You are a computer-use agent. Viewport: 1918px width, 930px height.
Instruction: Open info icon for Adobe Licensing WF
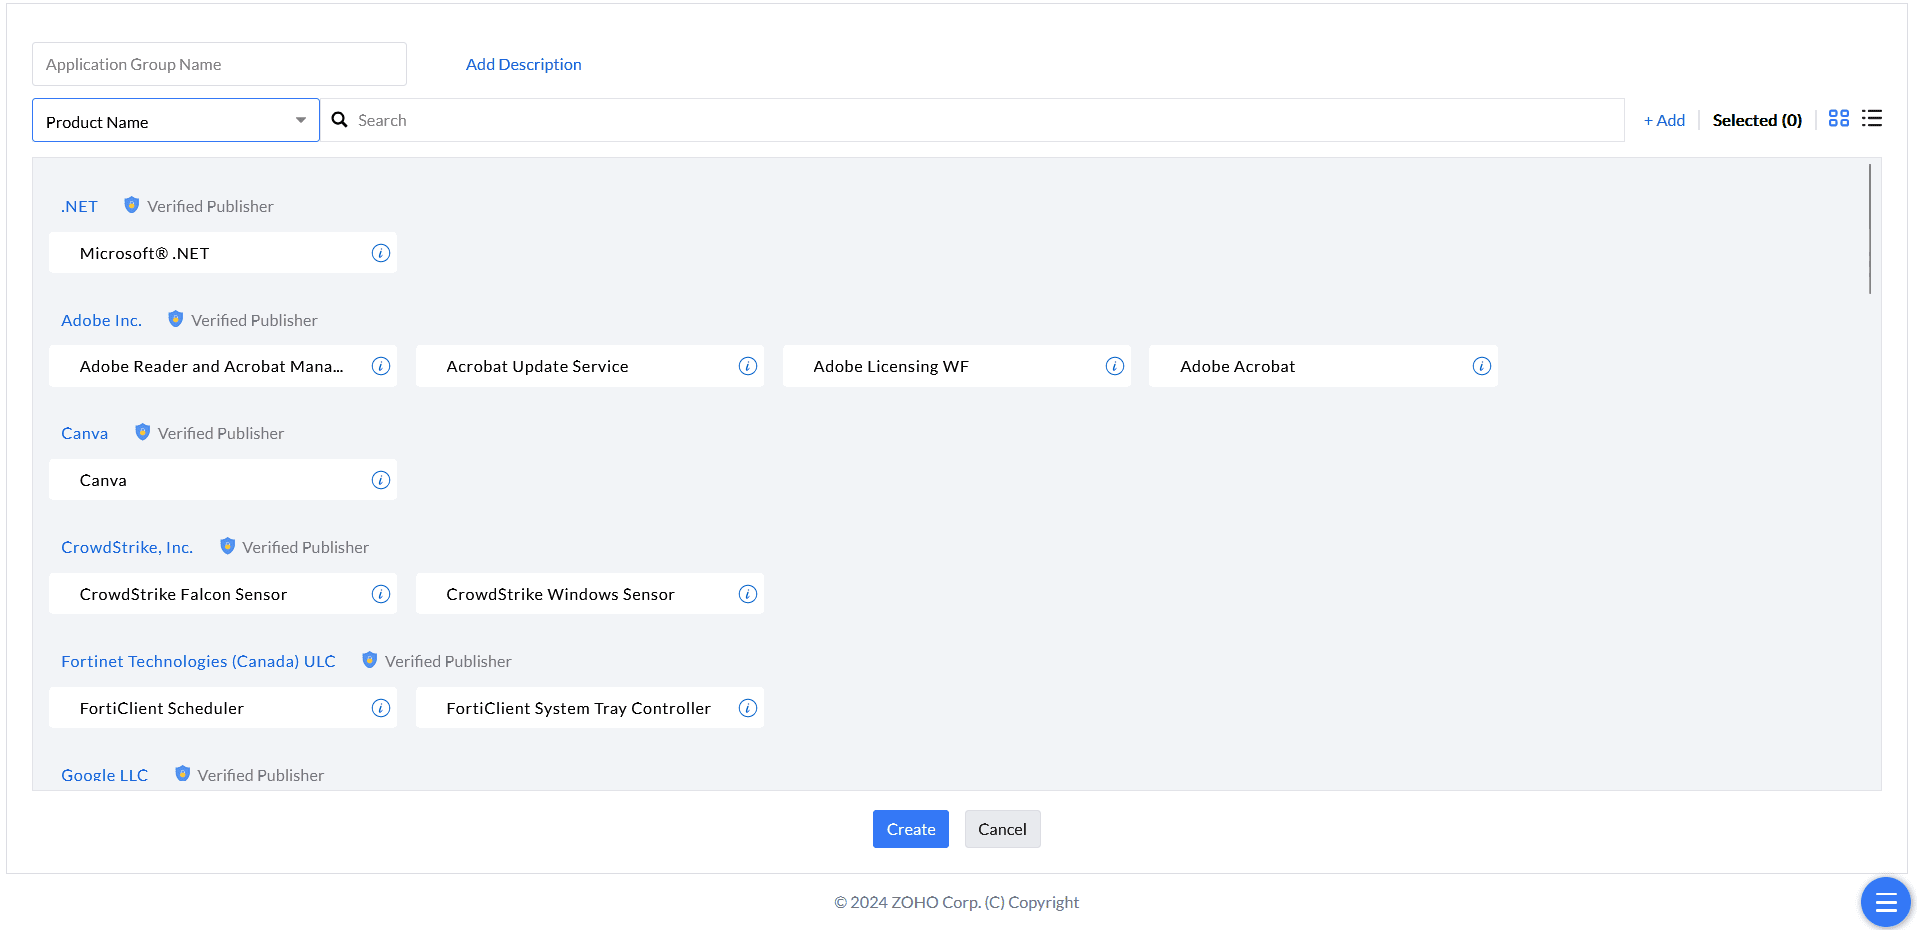pos(1115,366)
